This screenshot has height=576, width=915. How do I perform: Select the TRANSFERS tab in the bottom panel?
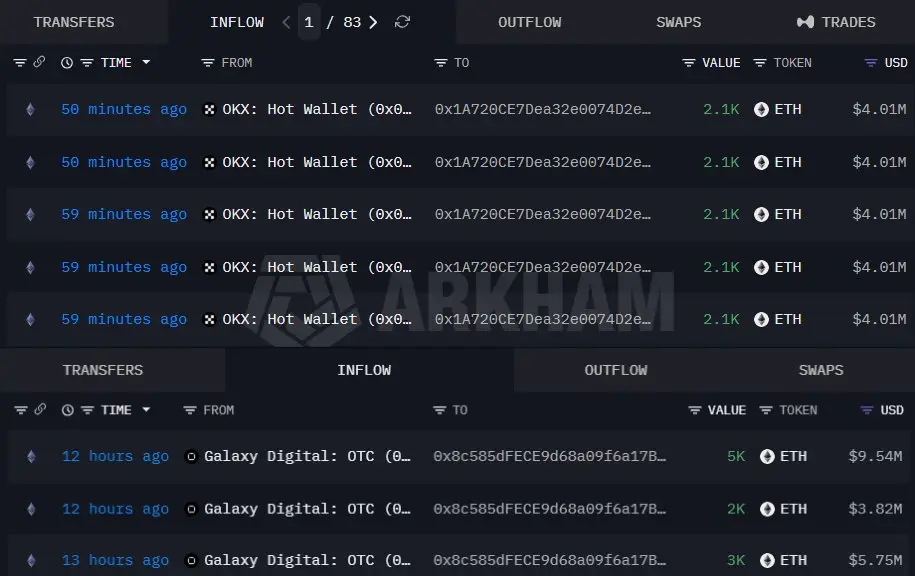click(x=103, y=370)
